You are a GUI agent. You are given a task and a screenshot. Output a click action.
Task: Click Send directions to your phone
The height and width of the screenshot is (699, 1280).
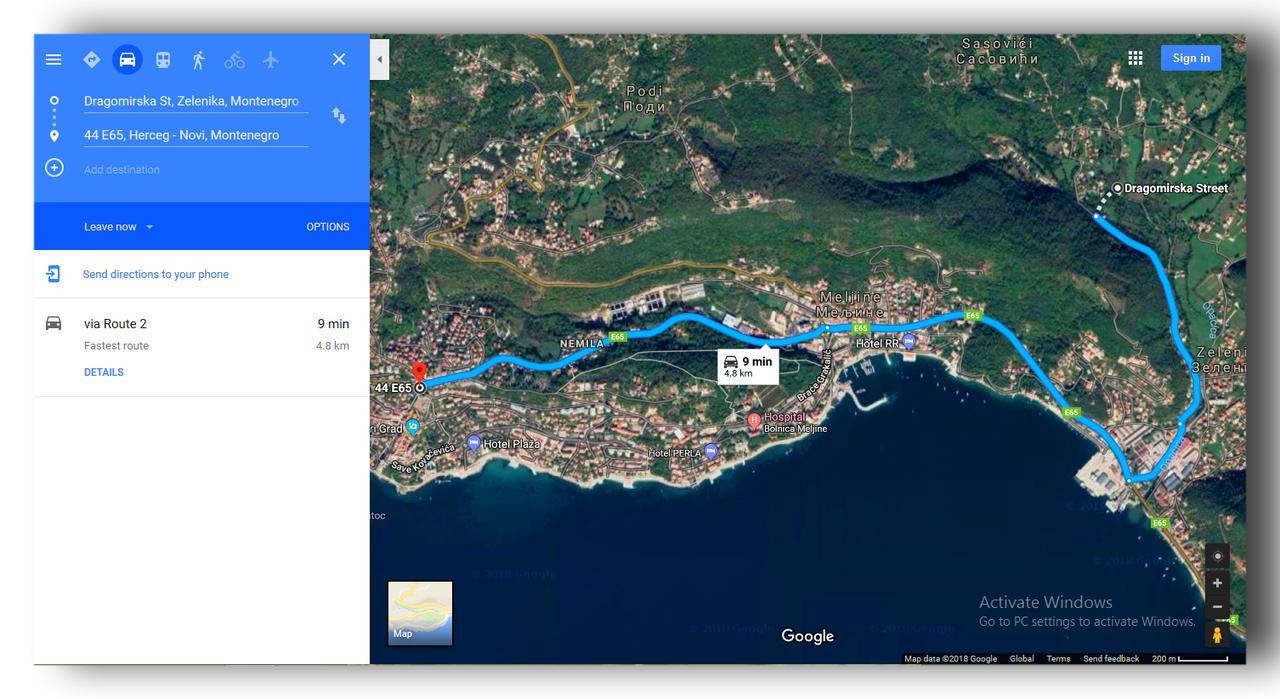pyautogui.click(x=156, y=274)
